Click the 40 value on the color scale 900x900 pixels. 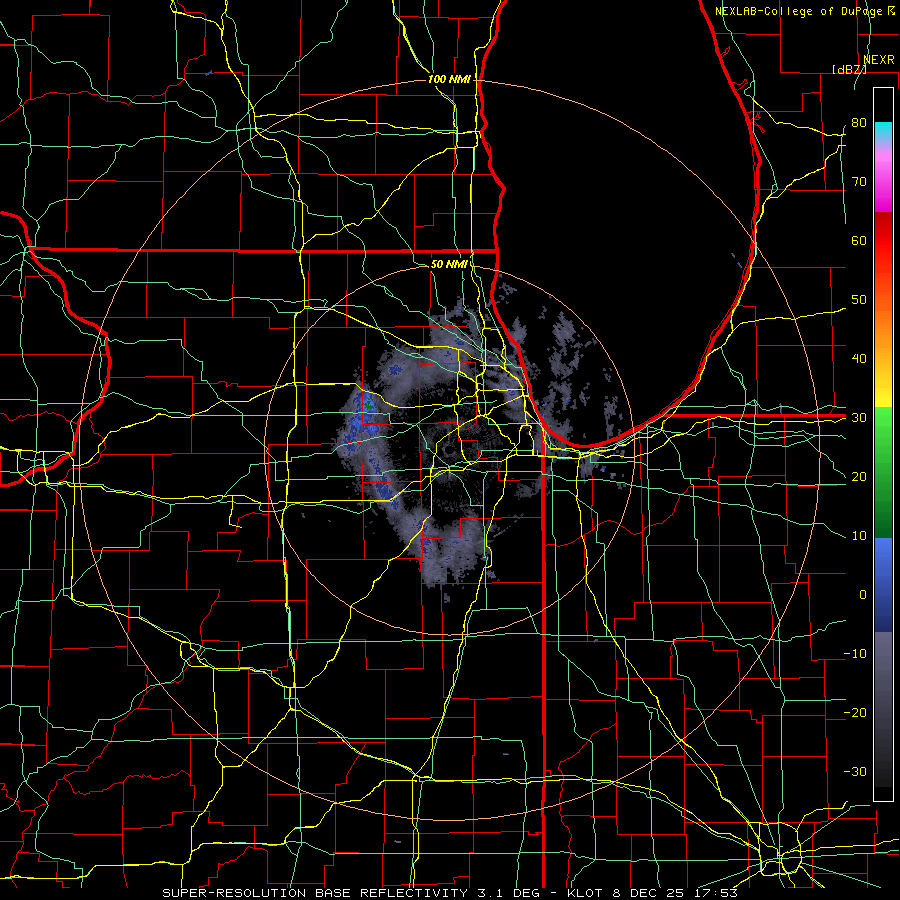[859, 359]
